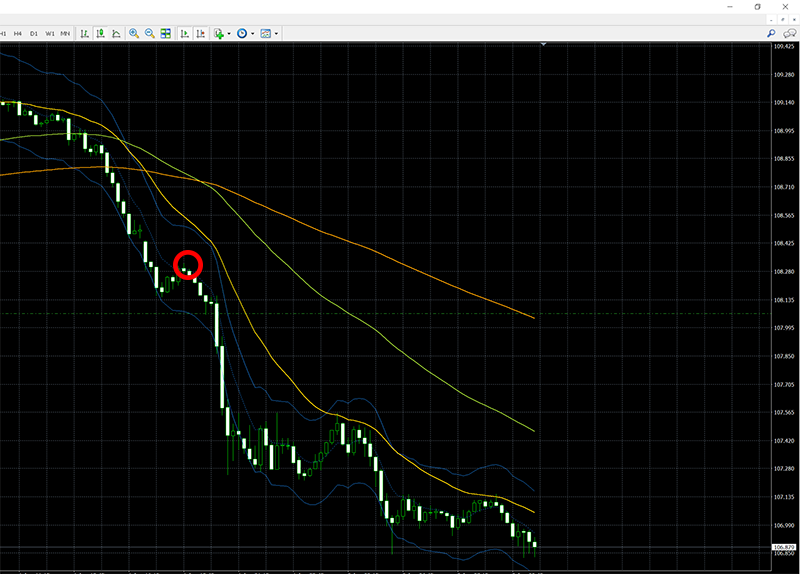Expand the periods clock dropdown arrow

tap(252, 33)
